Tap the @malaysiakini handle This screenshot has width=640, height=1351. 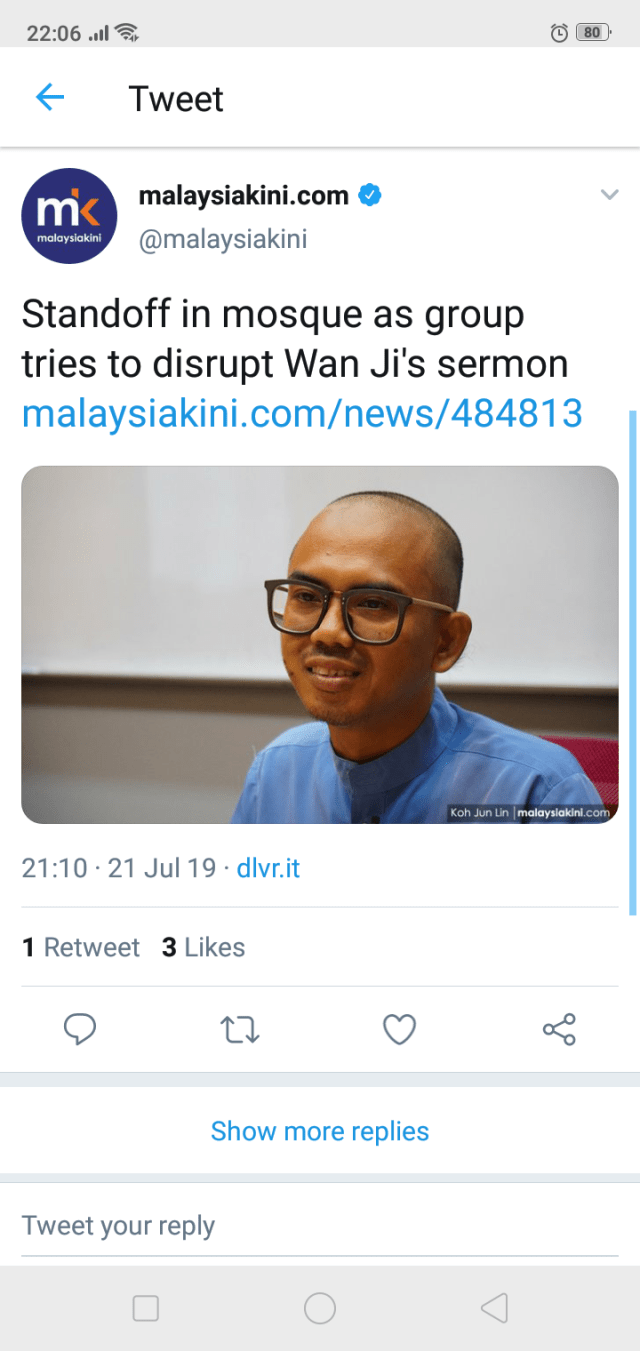222,240
